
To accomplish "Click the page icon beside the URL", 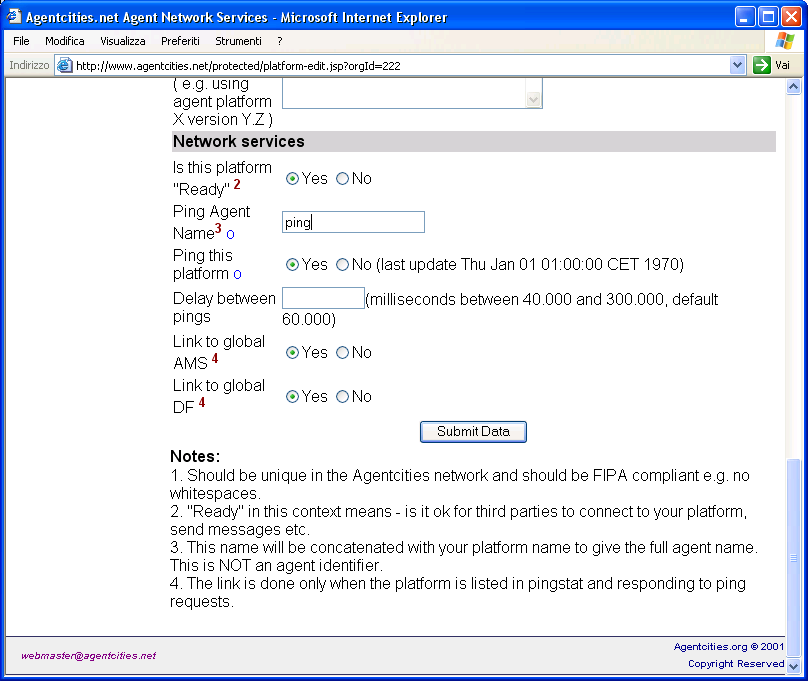I will coord(65,65).
